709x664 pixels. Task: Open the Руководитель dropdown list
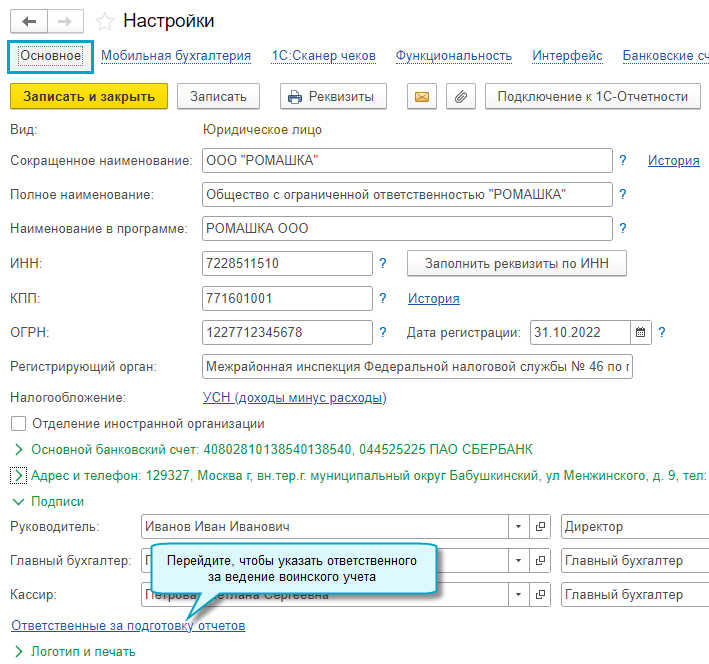pyautogui.click(x=519, y=526)
